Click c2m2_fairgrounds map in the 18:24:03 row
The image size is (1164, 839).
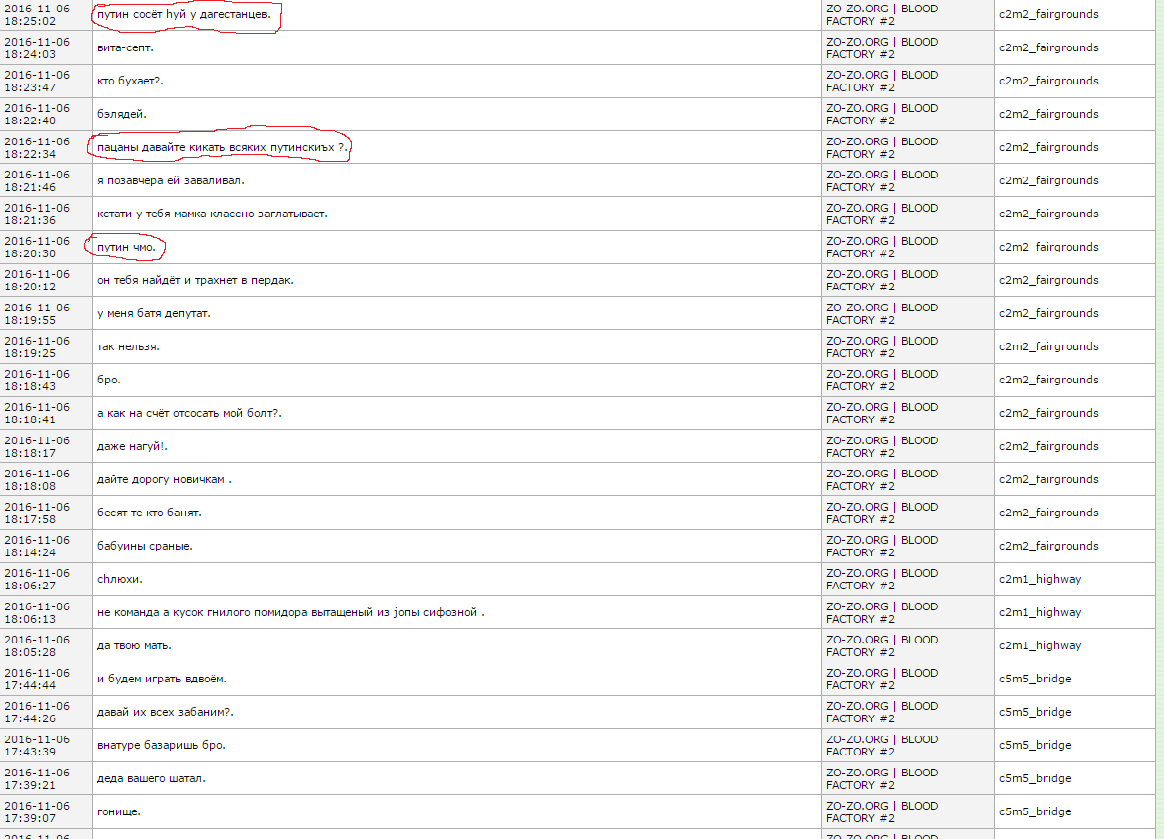[x=1048, y=48]
